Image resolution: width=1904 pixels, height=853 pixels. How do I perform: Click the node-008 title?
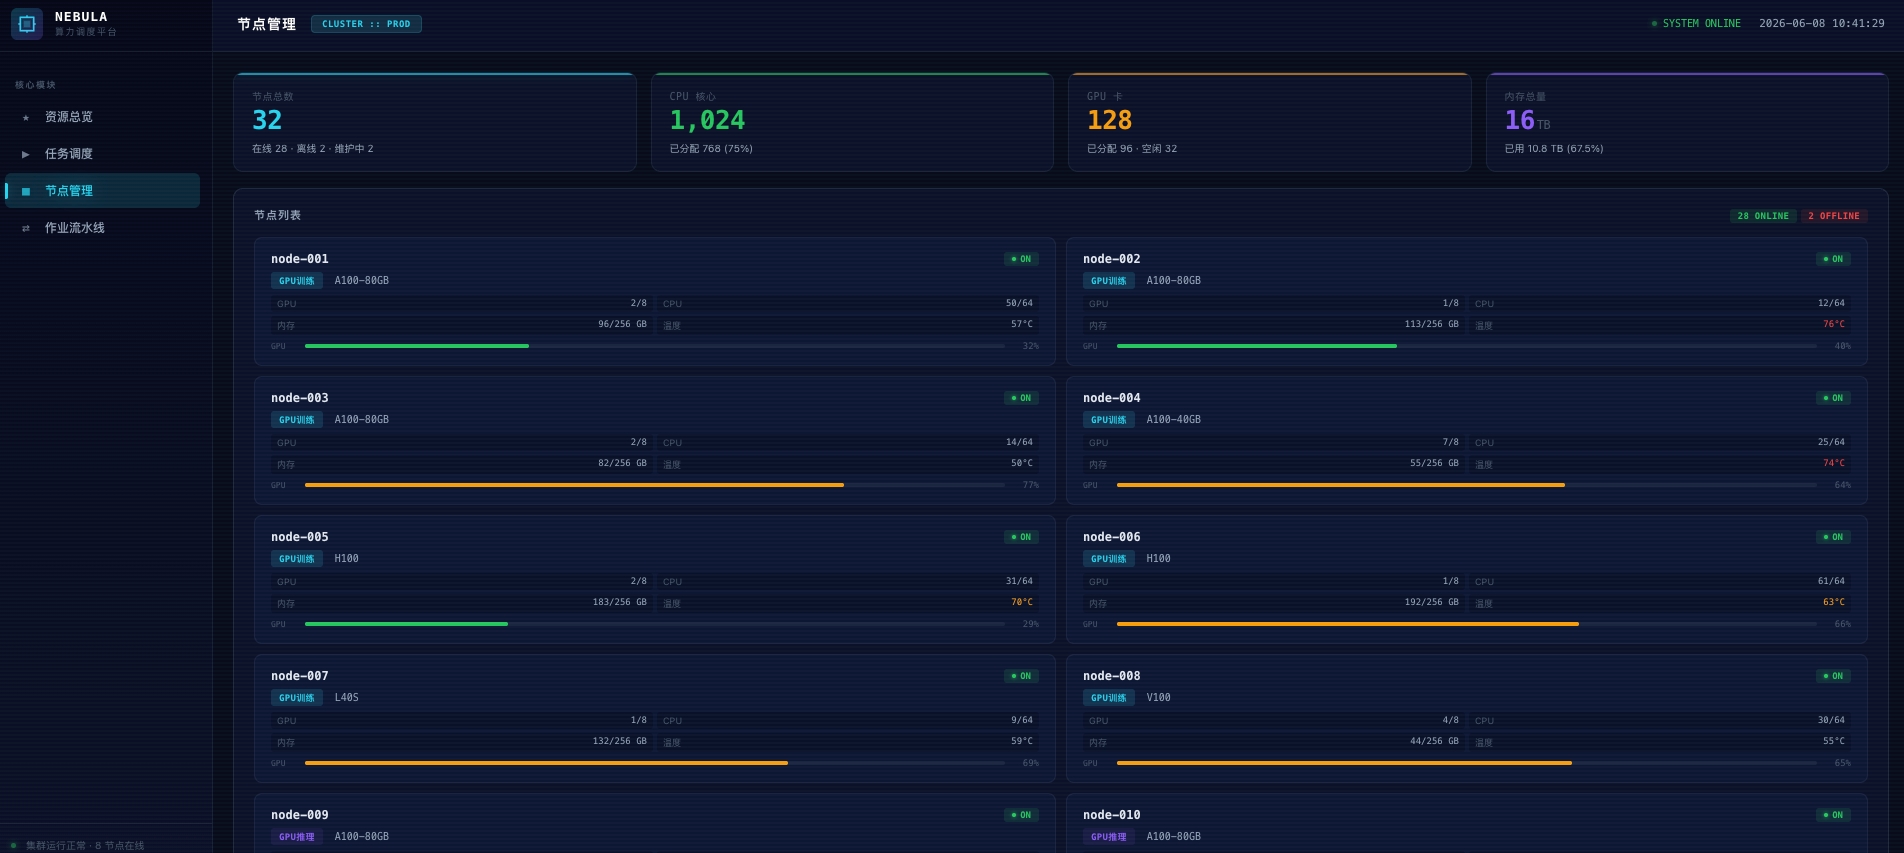click(x=1112, y=676)
